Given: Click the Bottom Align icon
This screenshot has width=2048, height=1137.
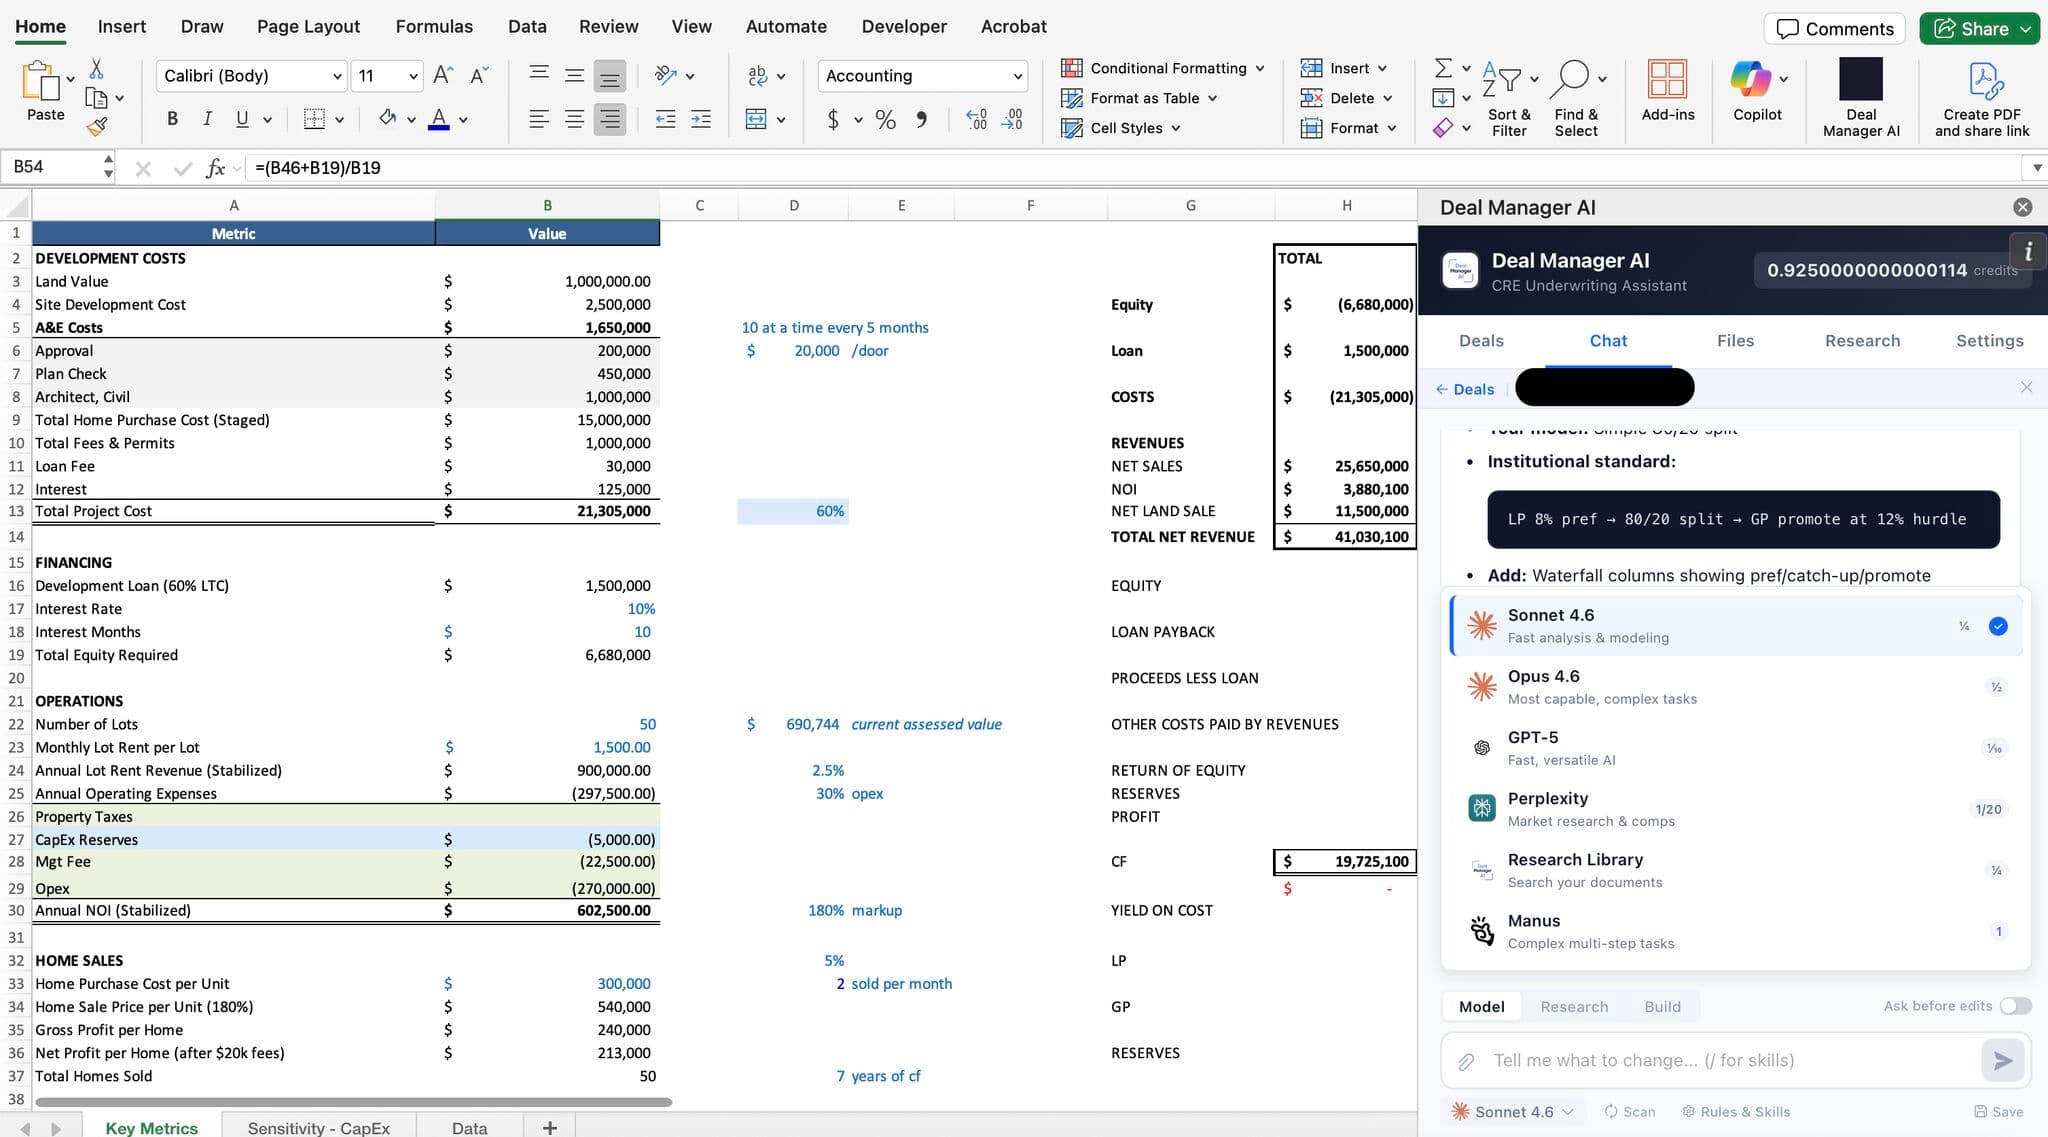Looking at the screenshot, I should pyautogui.click(x=609, y=76).
